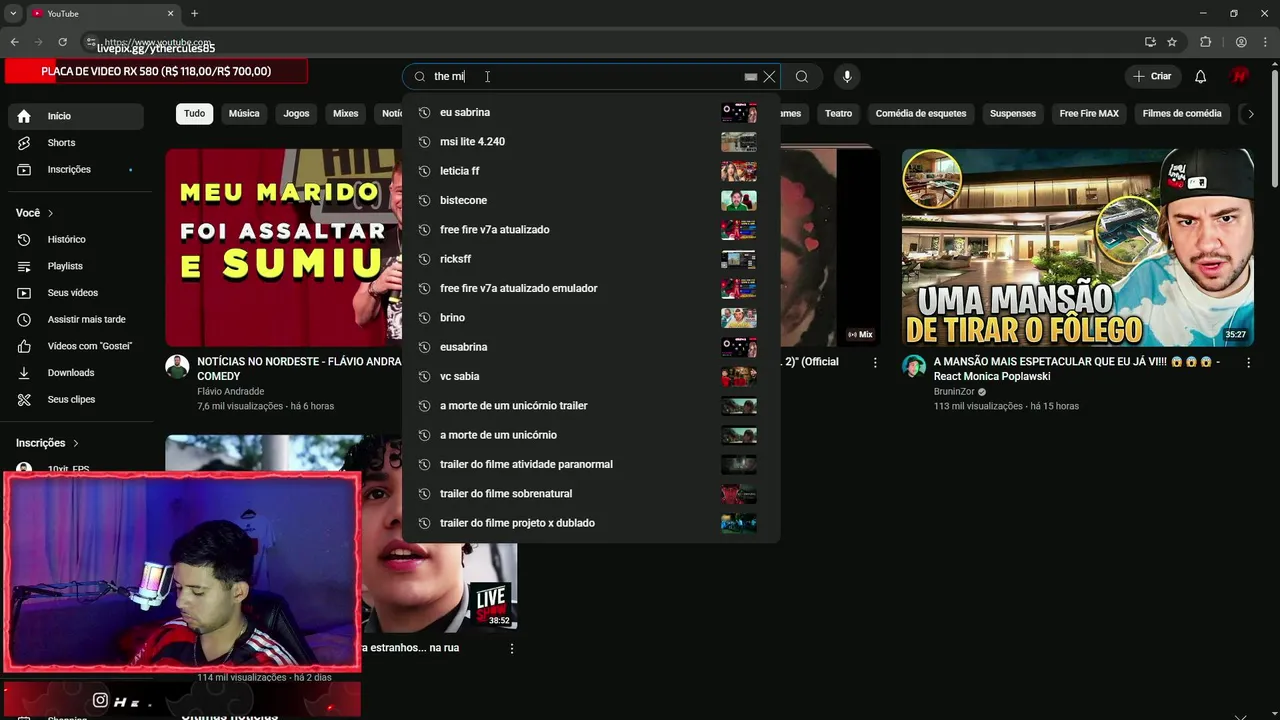Viewport: 1280px width, 720px height.
Task: Select the Free Fire MAX chip
Action: point(1089,113)
